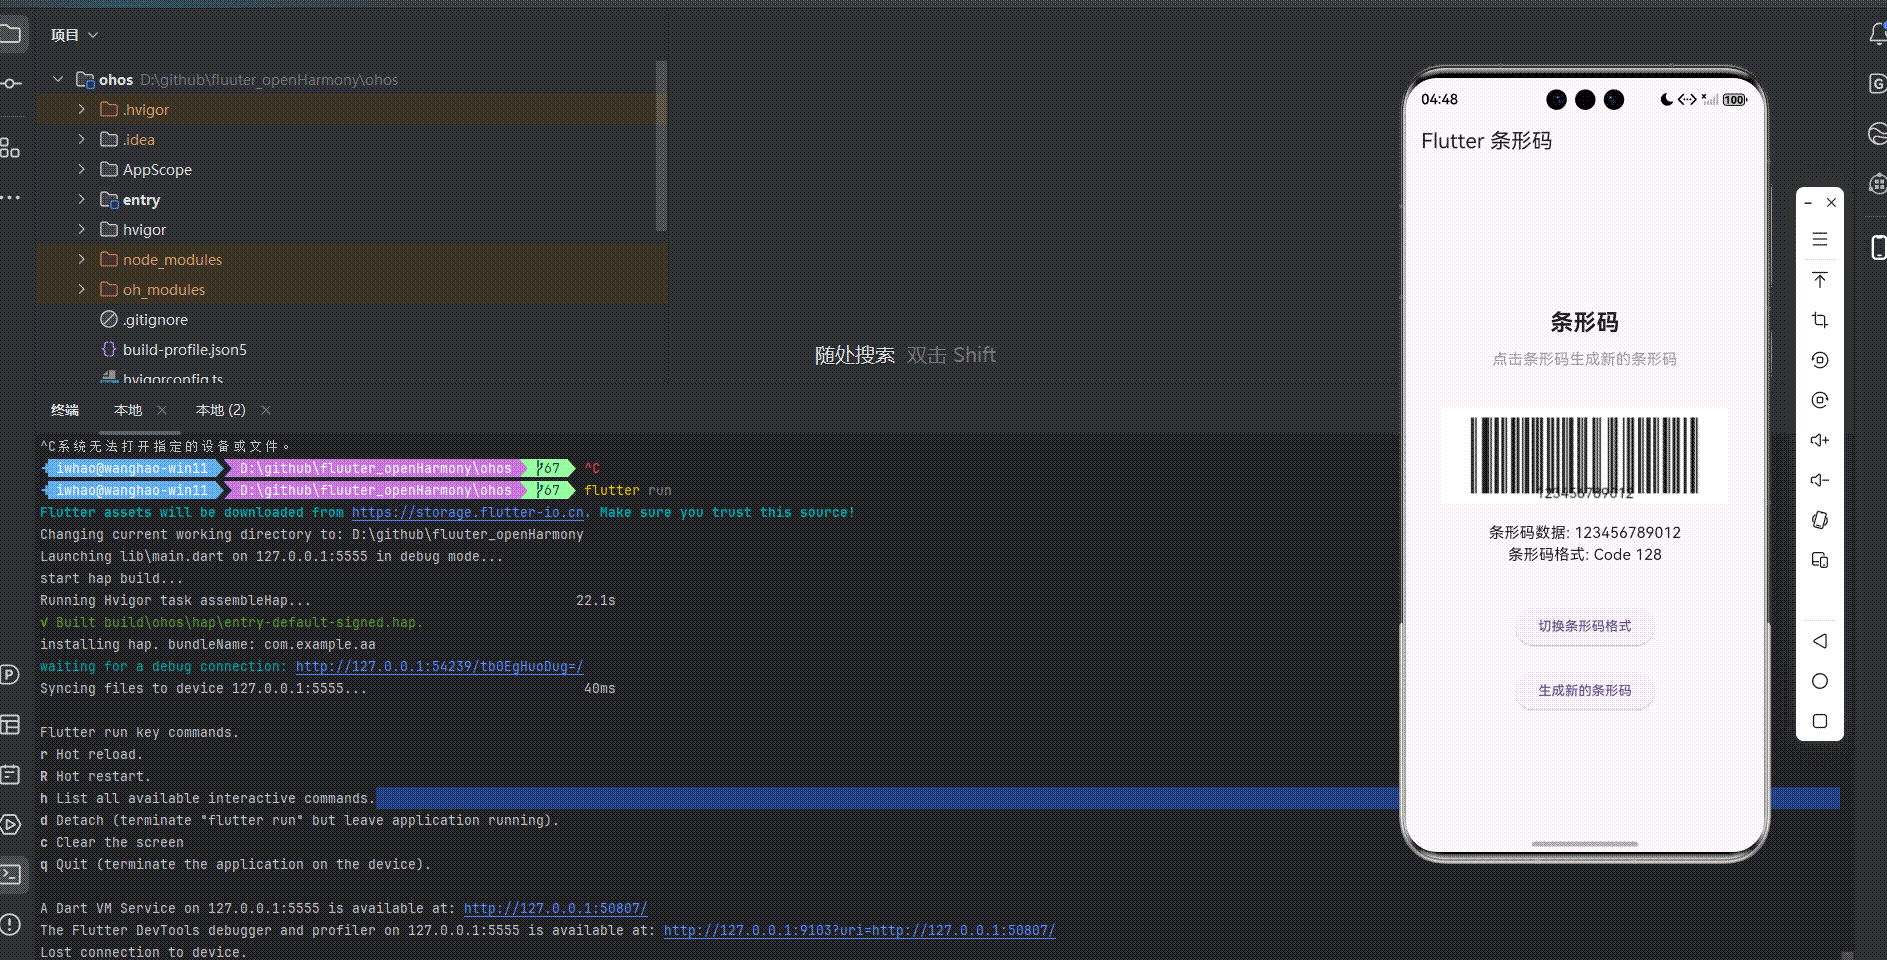Image resolution: width=1887 pixels, height=960 pixels.
Task: Switch to the 本地 (2) terminal tab
Action: (x=220, y=410)
